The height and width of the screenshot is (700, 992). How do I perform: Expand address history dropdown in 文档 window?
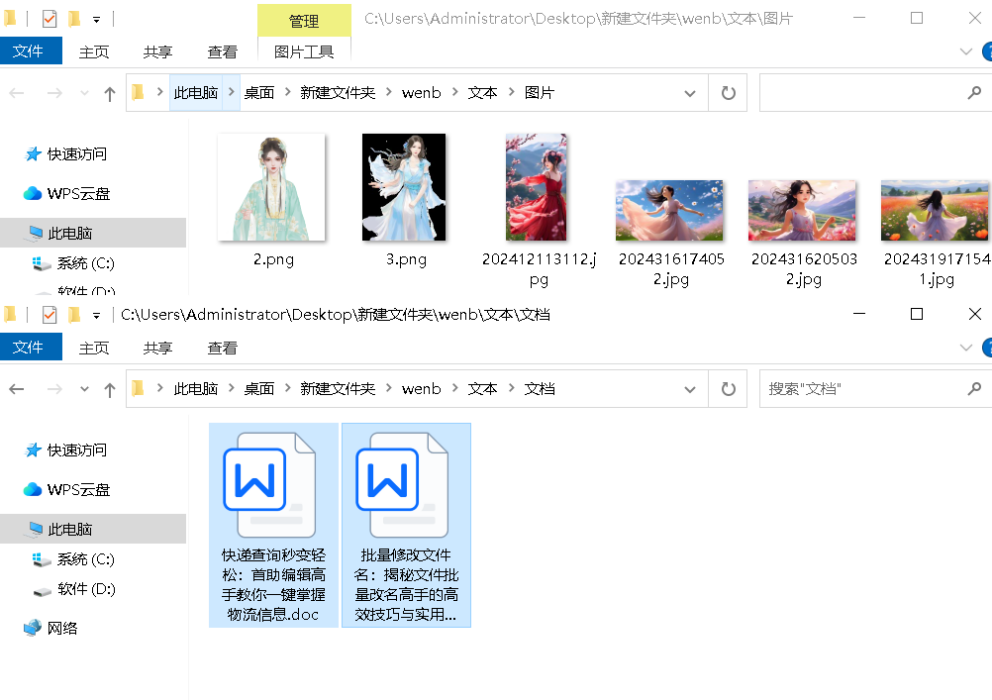690,389
